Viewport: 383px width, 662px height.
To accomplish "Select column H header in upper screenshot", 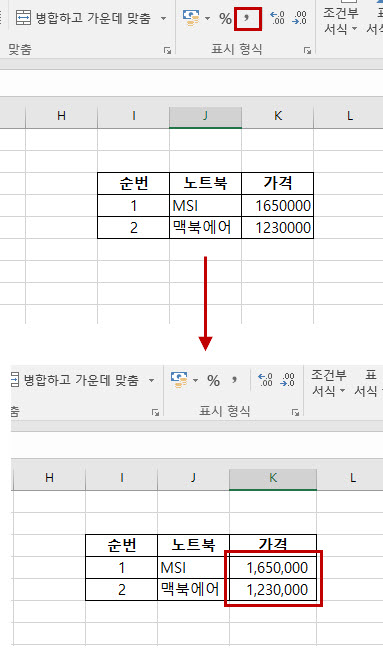I will (62, 116).
